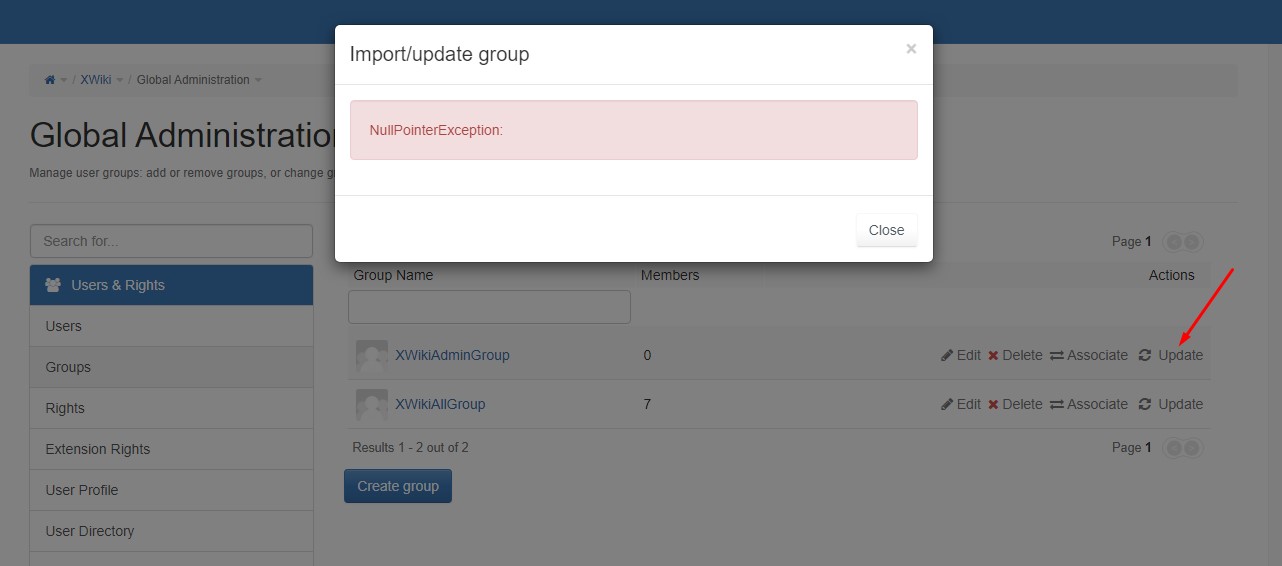Open the XWikiAdminGroup link
The width and height of the screenshot is (1282, 566).
click(452, 355)
